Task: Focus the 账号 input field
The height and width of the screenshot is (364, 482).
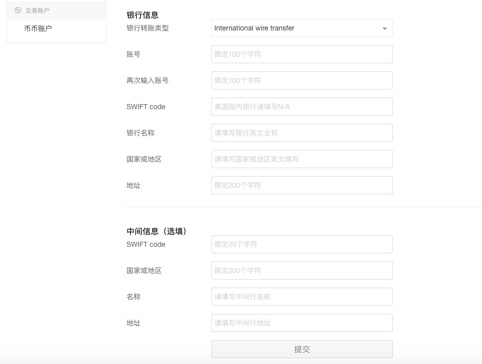Action: click(302, 54)
